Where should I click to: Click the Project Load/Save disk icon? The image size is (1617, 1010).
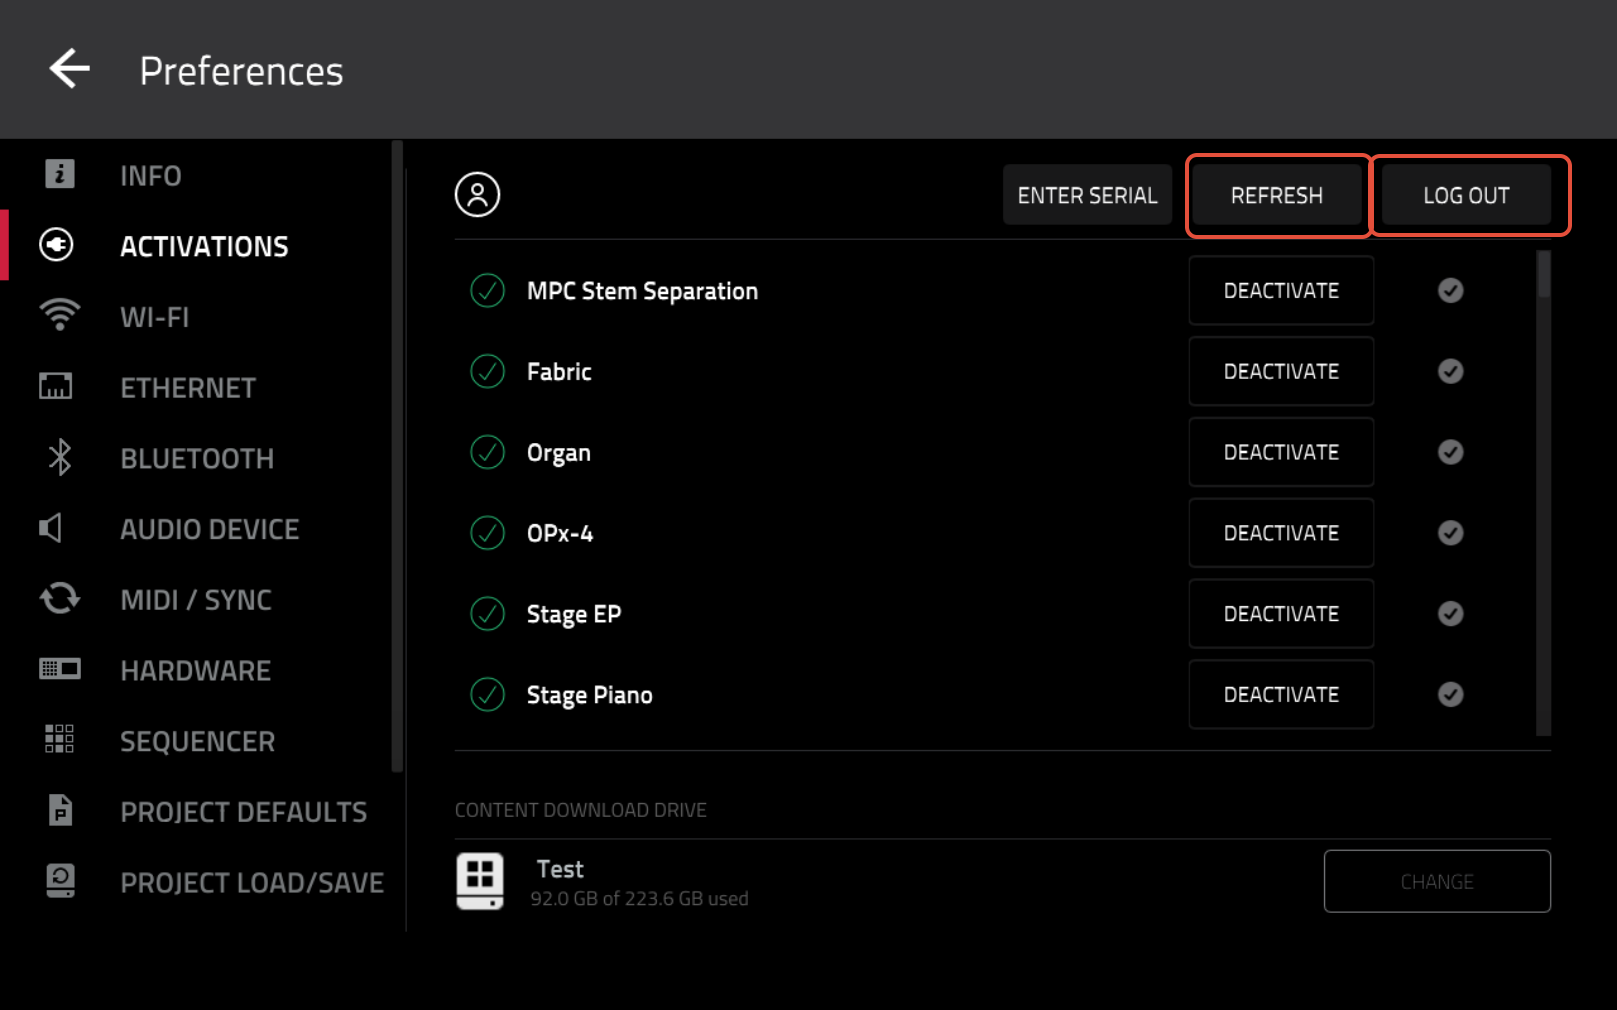60,881
